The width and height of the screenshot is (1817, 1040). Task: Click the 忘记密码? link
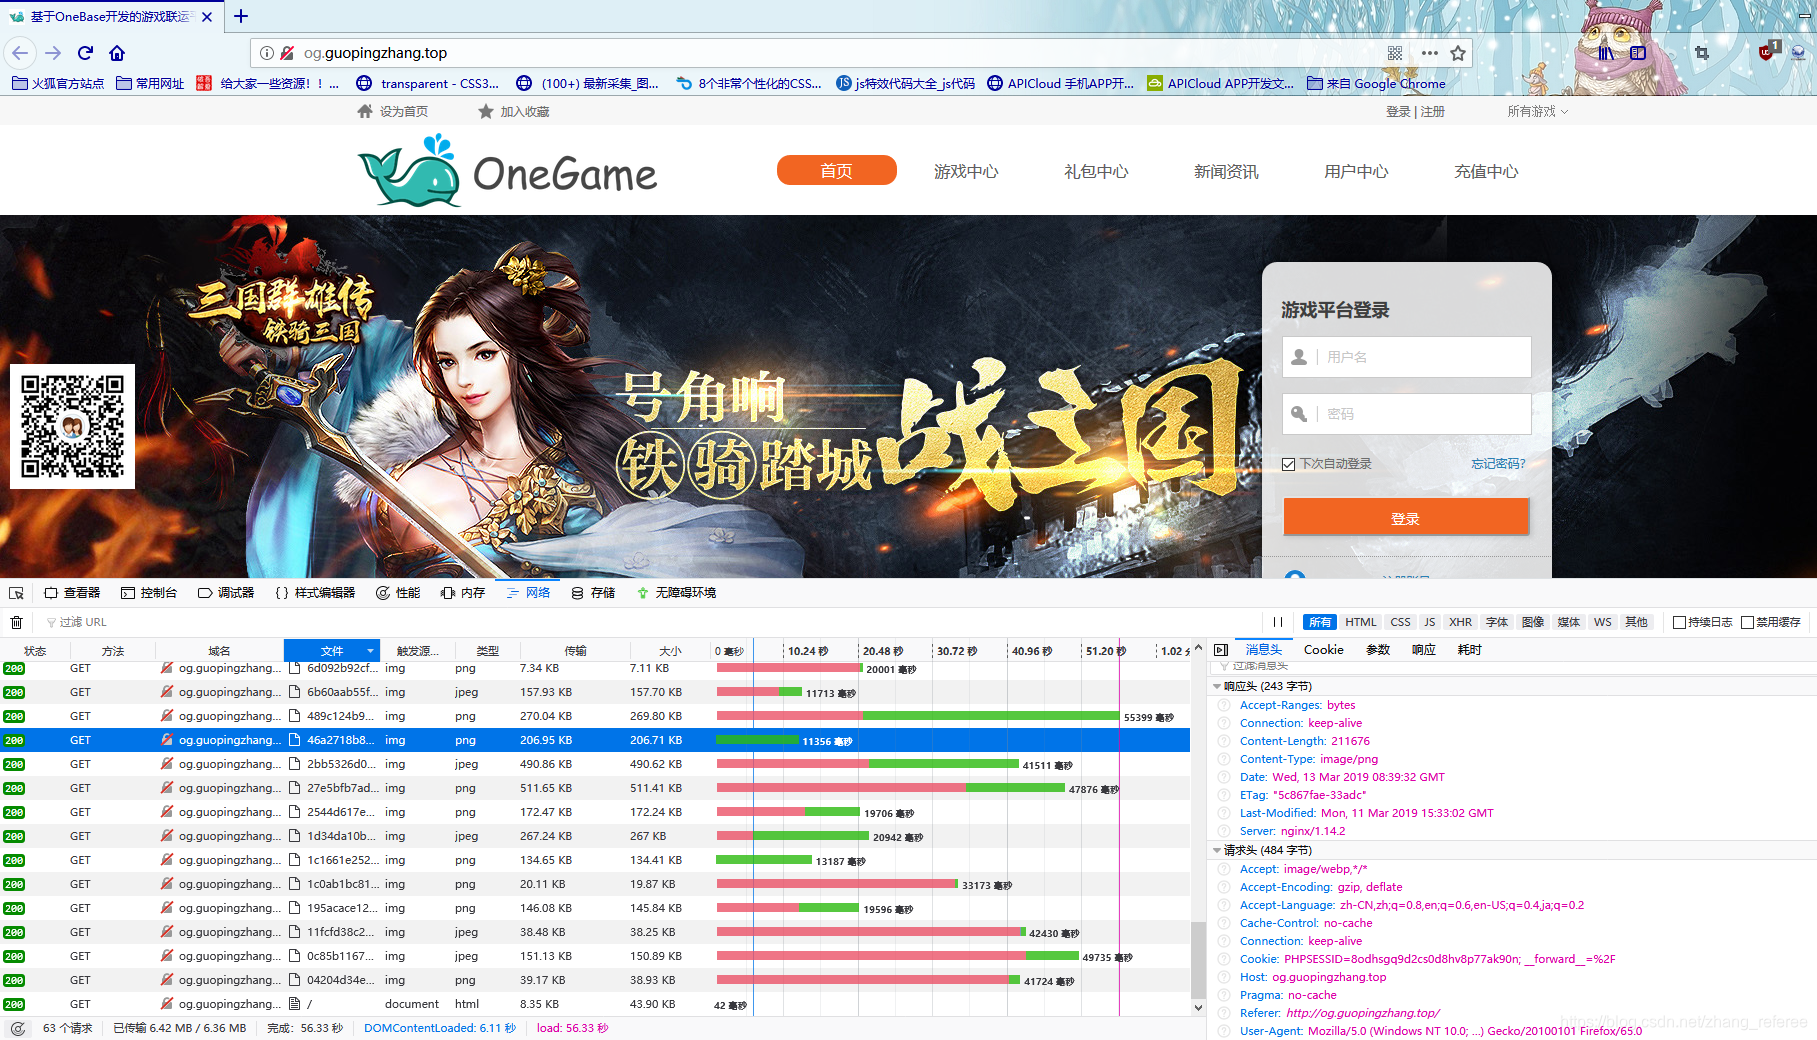(1498, 464)
